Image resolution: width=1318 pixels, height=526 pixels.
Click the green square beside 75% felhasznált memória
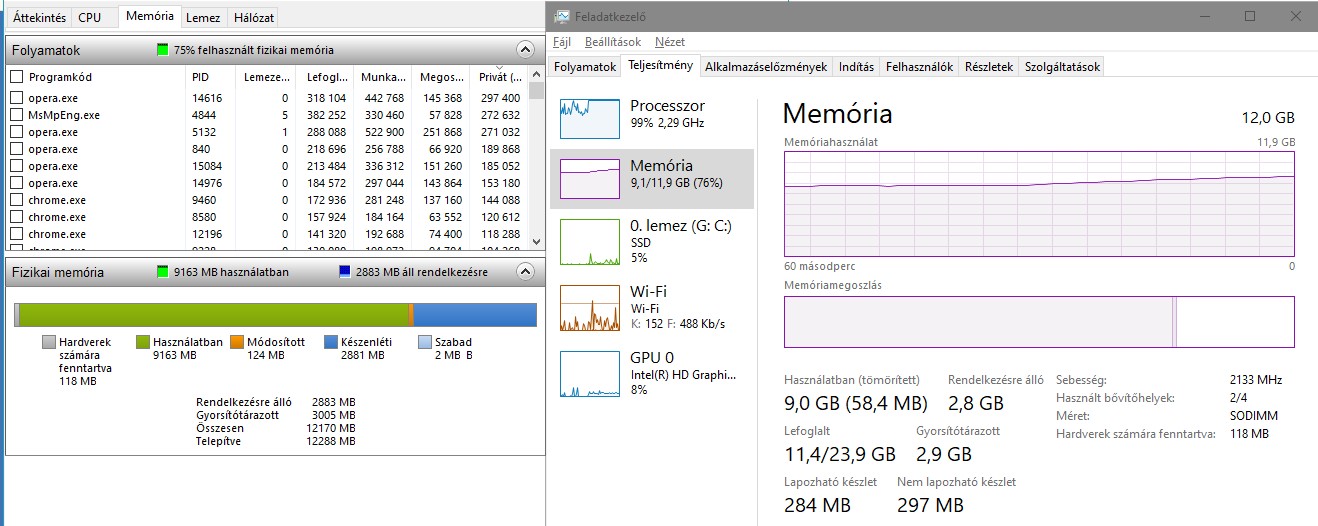163,49
